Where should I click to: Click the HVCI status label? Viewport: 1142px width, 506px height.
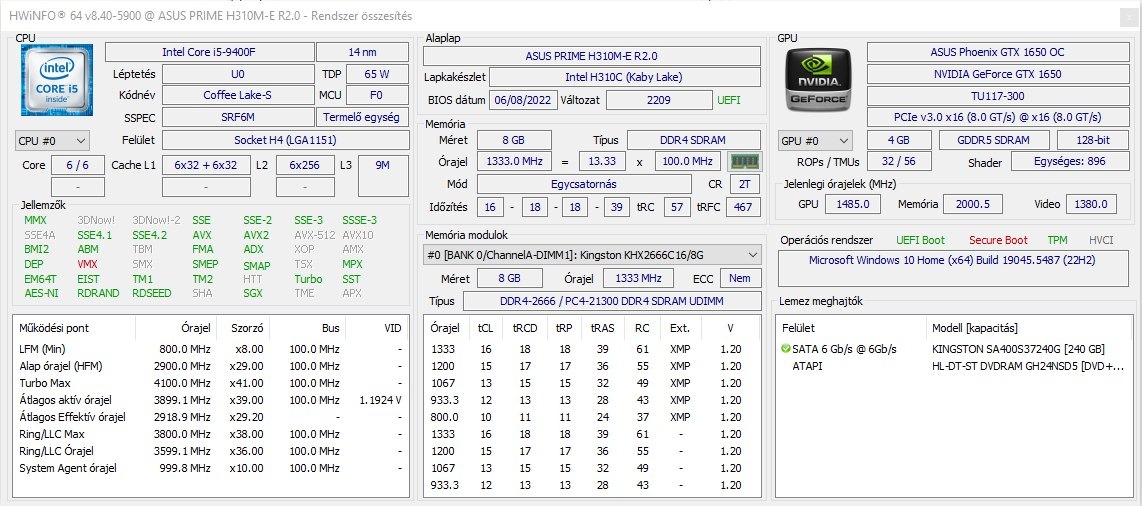coord(1100,240)
